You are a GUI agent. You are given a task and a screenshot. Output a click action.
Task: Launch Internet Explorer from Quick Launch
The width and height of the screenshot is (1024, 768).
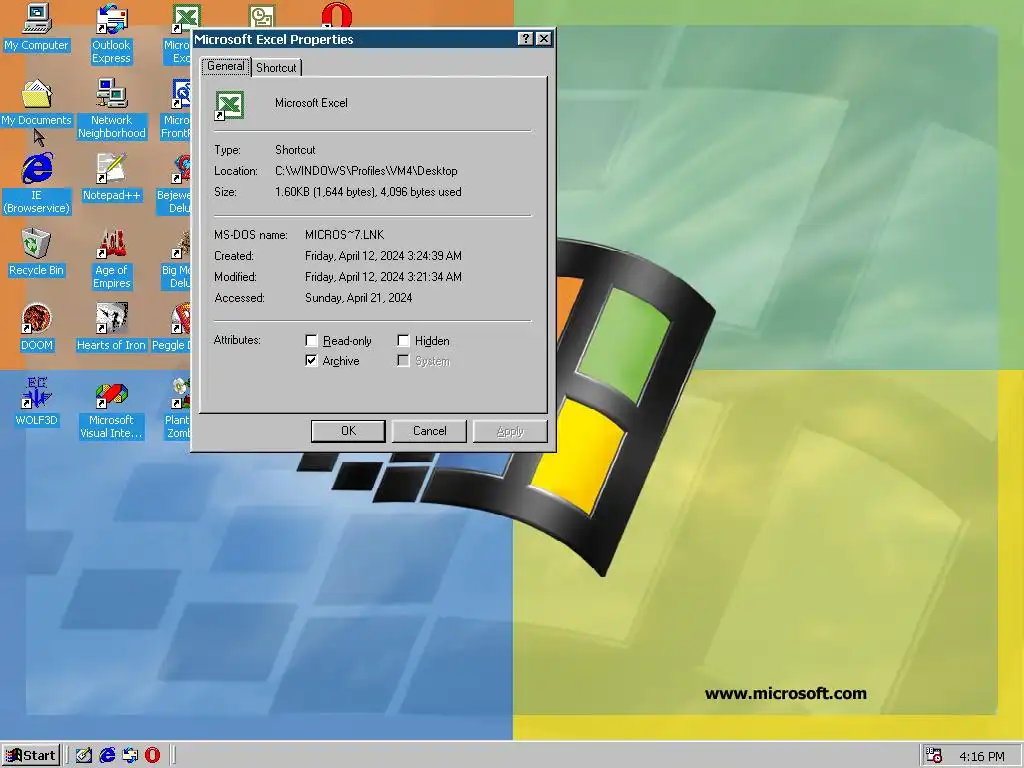107,756
